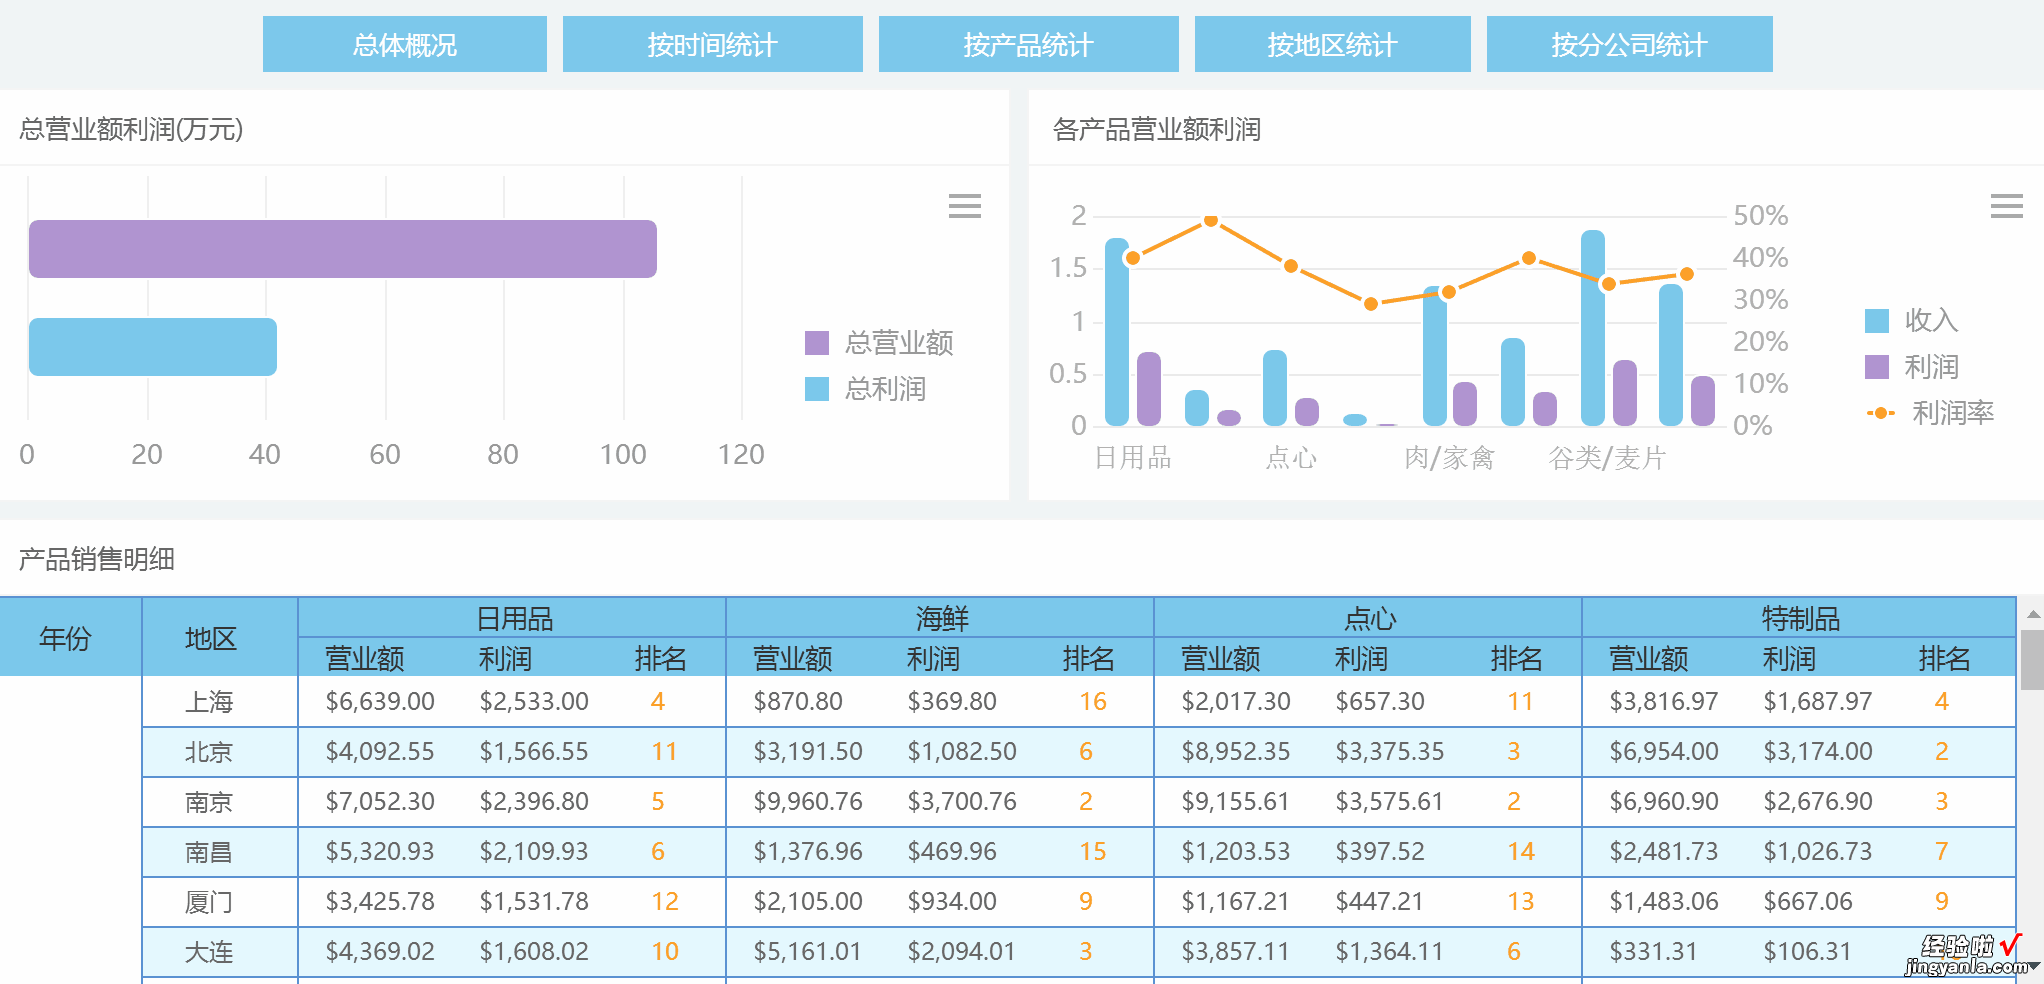This screenshot has width=2044, height=984.
Task: Switch to 按产品统计 tab
Action: point(1028,44)
